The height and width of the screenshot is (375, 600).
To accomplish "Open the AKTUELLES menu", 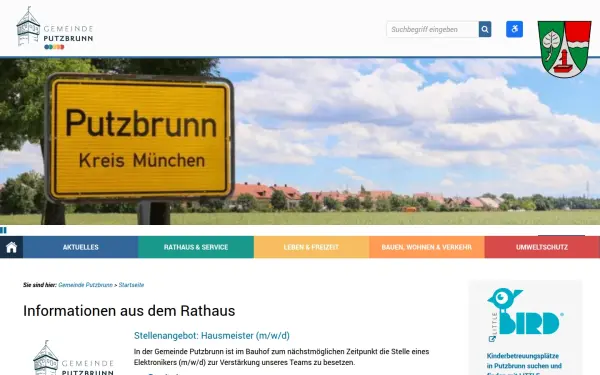I will pyautogui.click(x=80, y=247).
